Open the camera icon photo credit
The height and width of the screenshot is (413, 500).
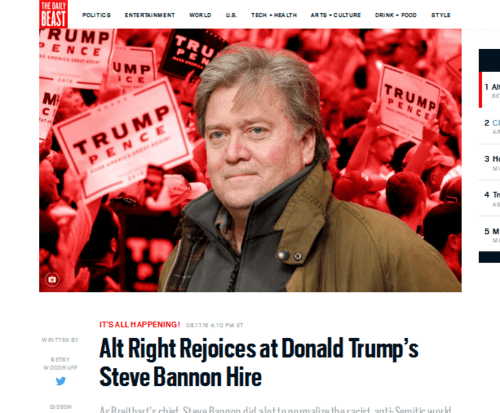[x=52, y=279]
